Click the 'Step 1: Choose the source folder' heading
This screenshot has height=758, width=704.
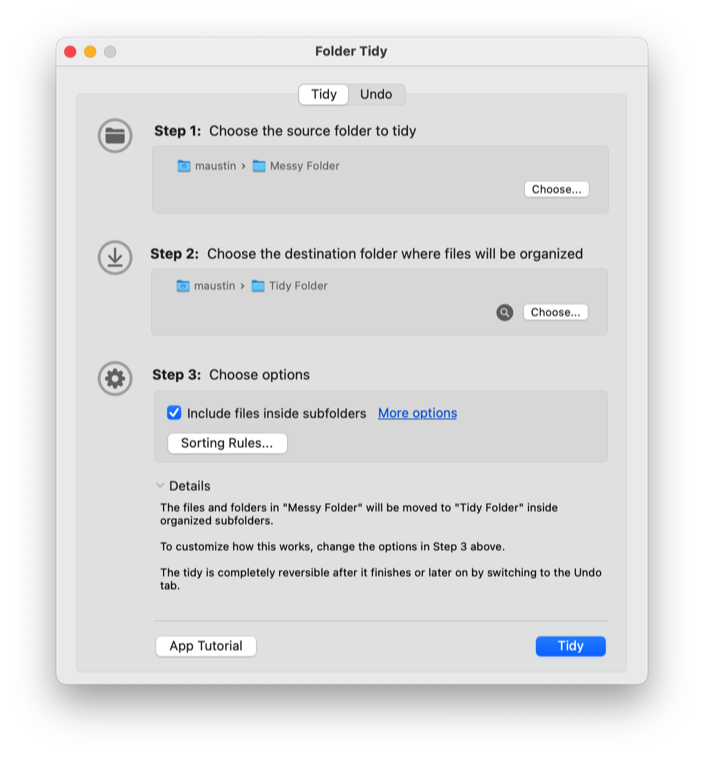point(285,131)
